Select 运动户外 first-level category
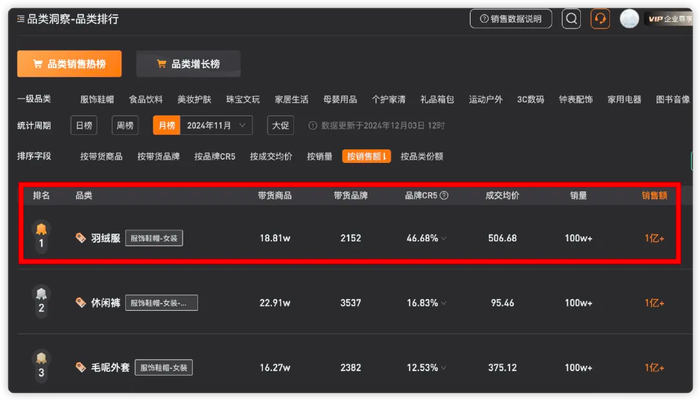The height and width of the screenshot is (401, 700). pos(486,99)
